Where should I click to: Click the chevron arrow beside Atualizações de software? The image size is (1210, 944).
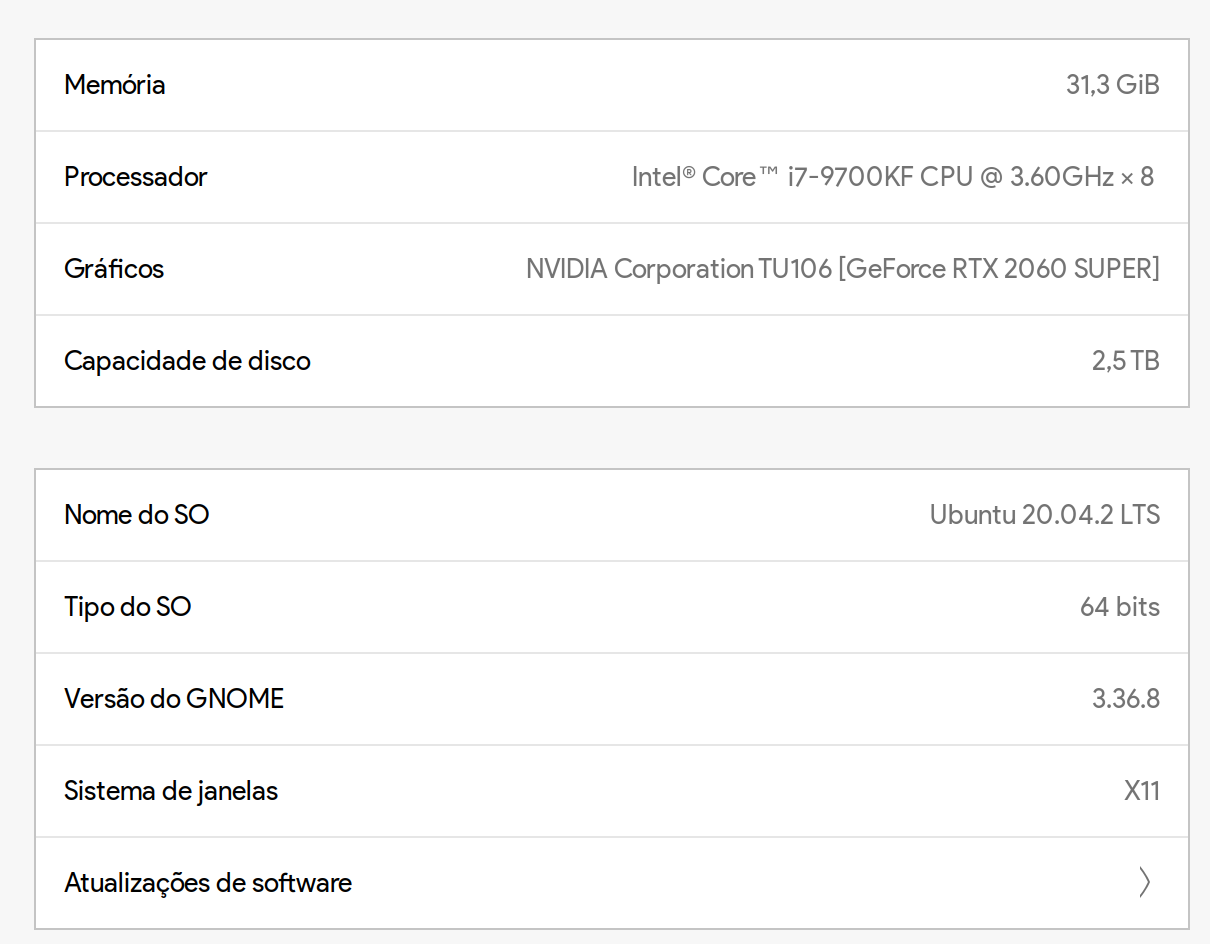tap(1144, 882)
